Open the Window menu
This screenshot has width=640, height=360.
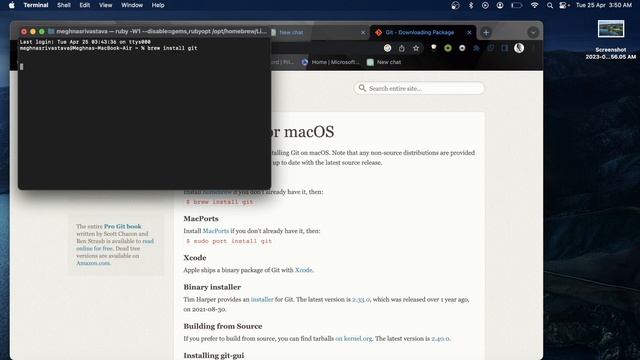click(x=132, y=5)
